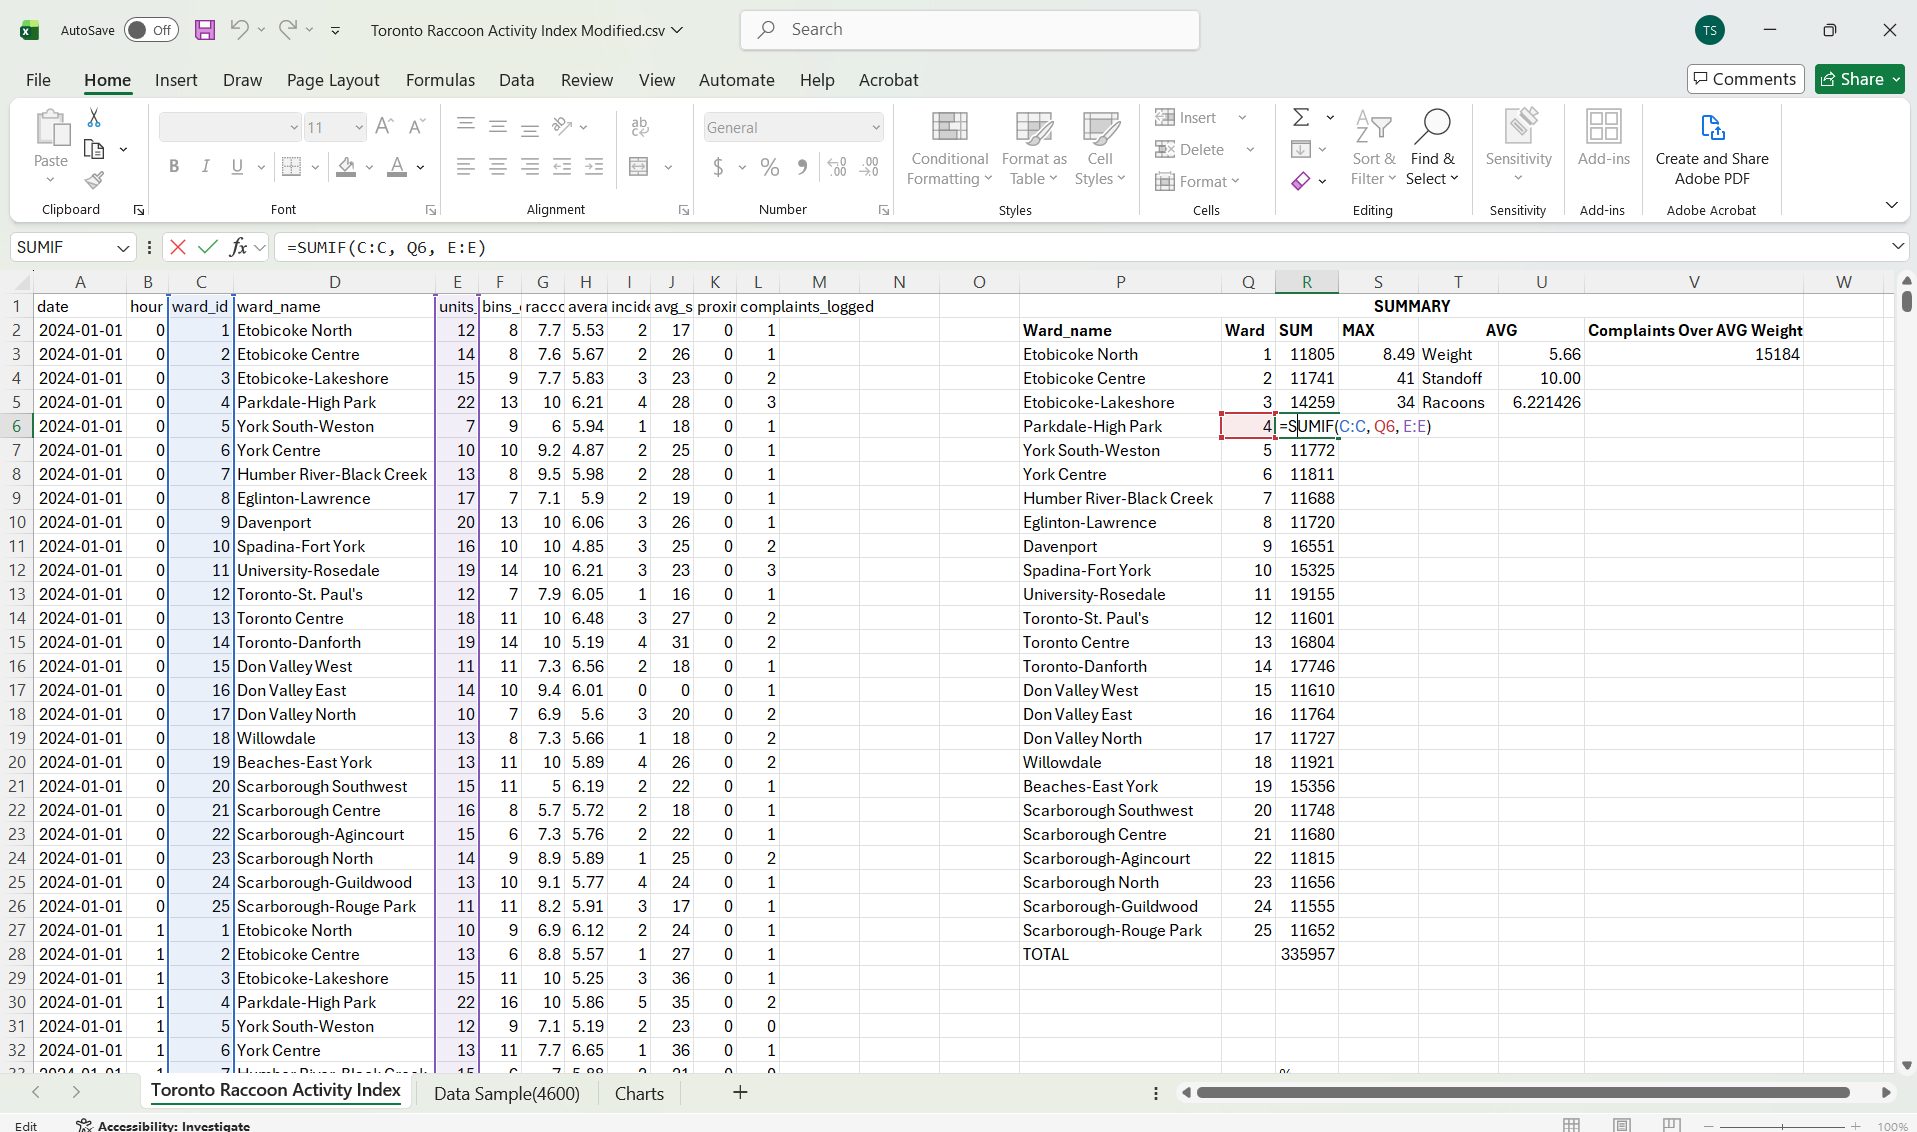
Task: Open the font name dropdown
Action: point(293,128)
